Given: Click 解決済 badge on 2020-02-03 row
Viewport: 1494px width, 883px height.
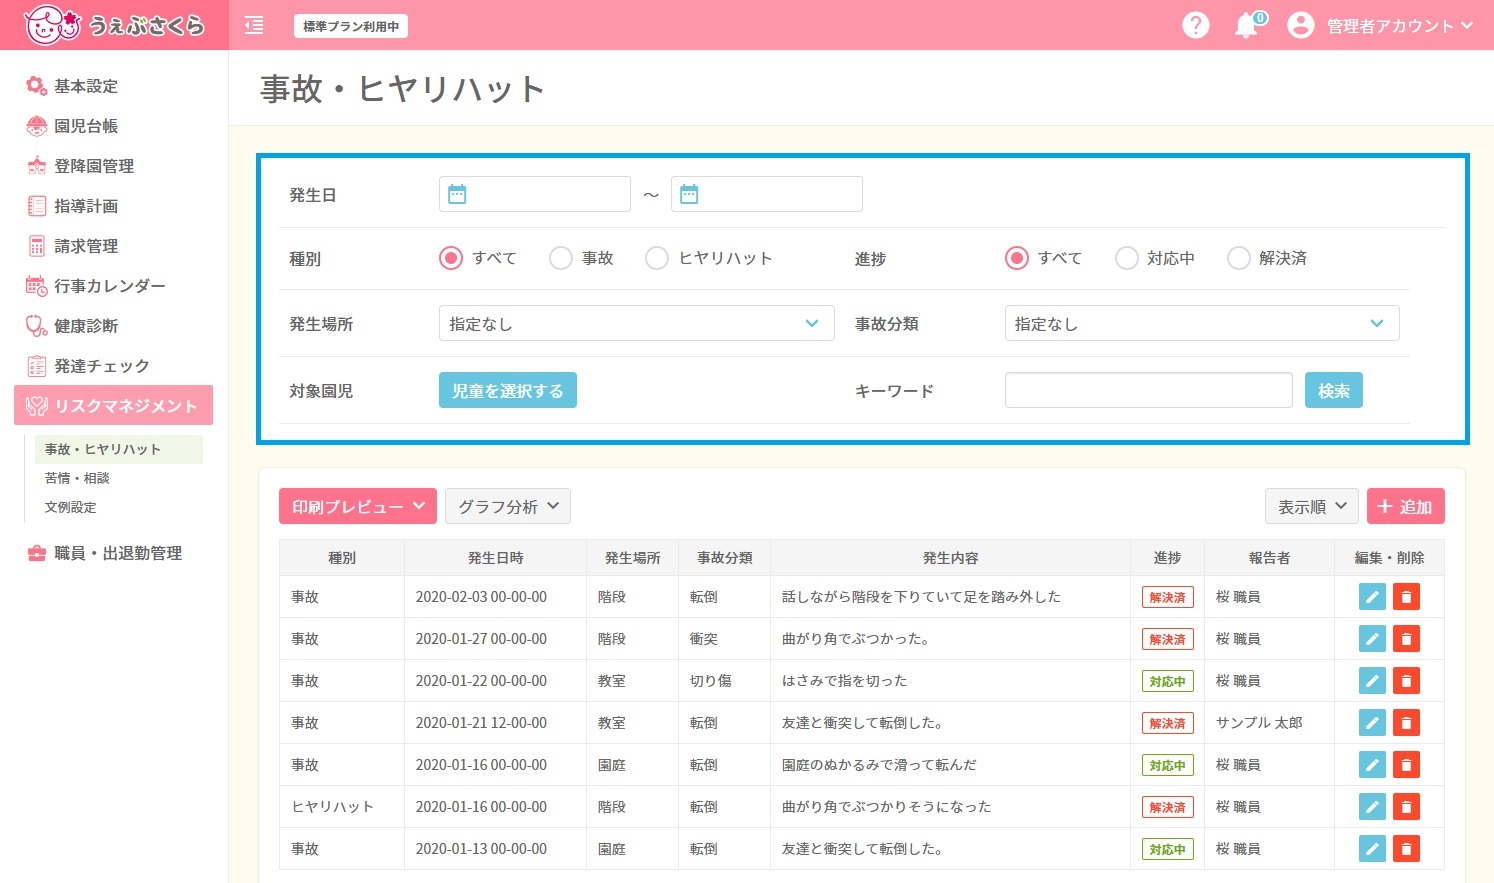Looking at the screenshot, I should [1167, 597].
